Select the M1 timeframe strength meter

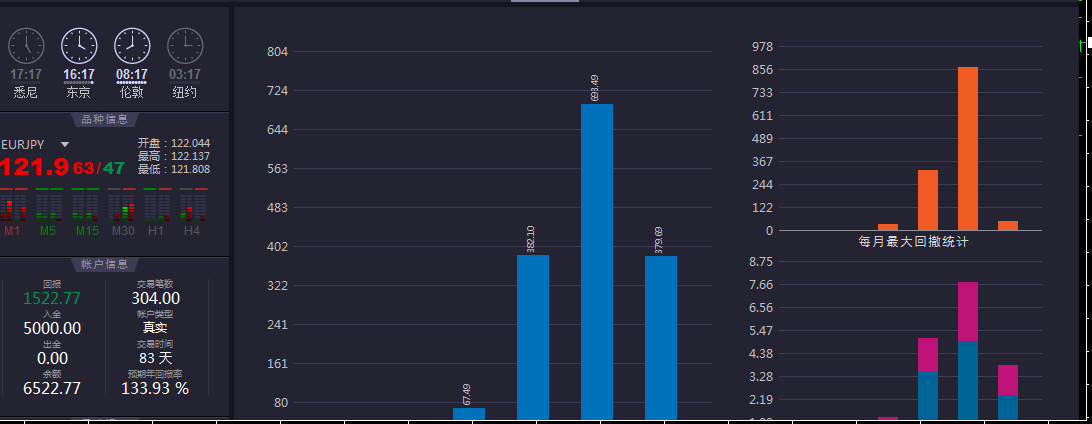point(14,213)
